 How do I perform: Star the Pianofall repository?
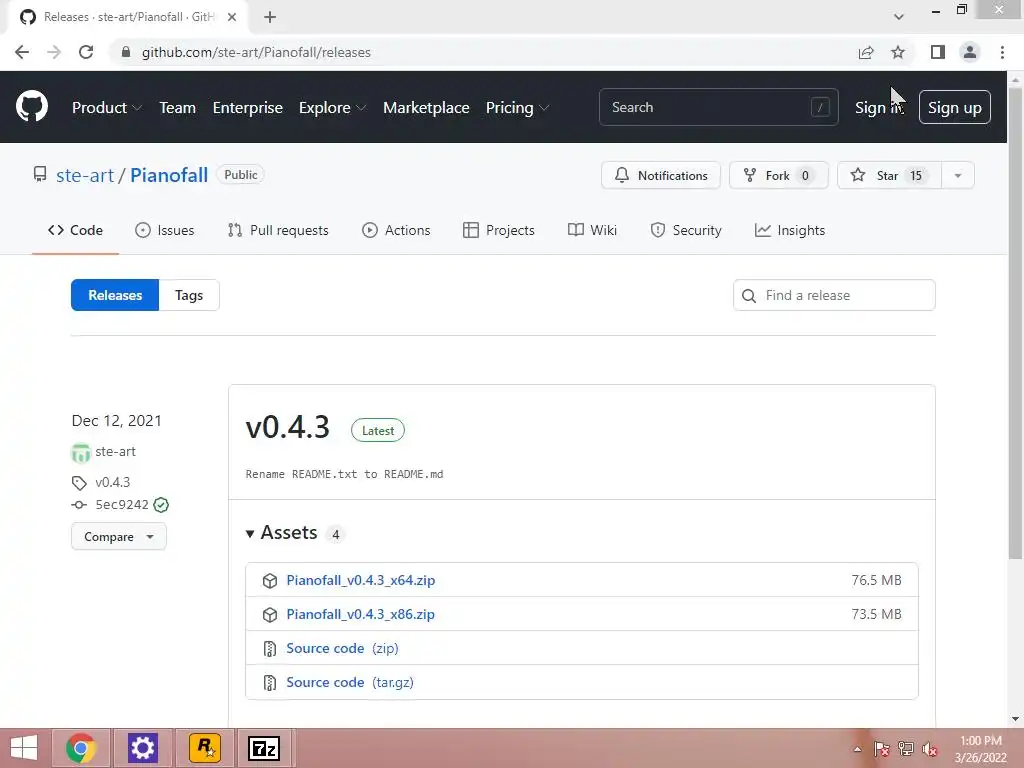click(x=889, y=176)
